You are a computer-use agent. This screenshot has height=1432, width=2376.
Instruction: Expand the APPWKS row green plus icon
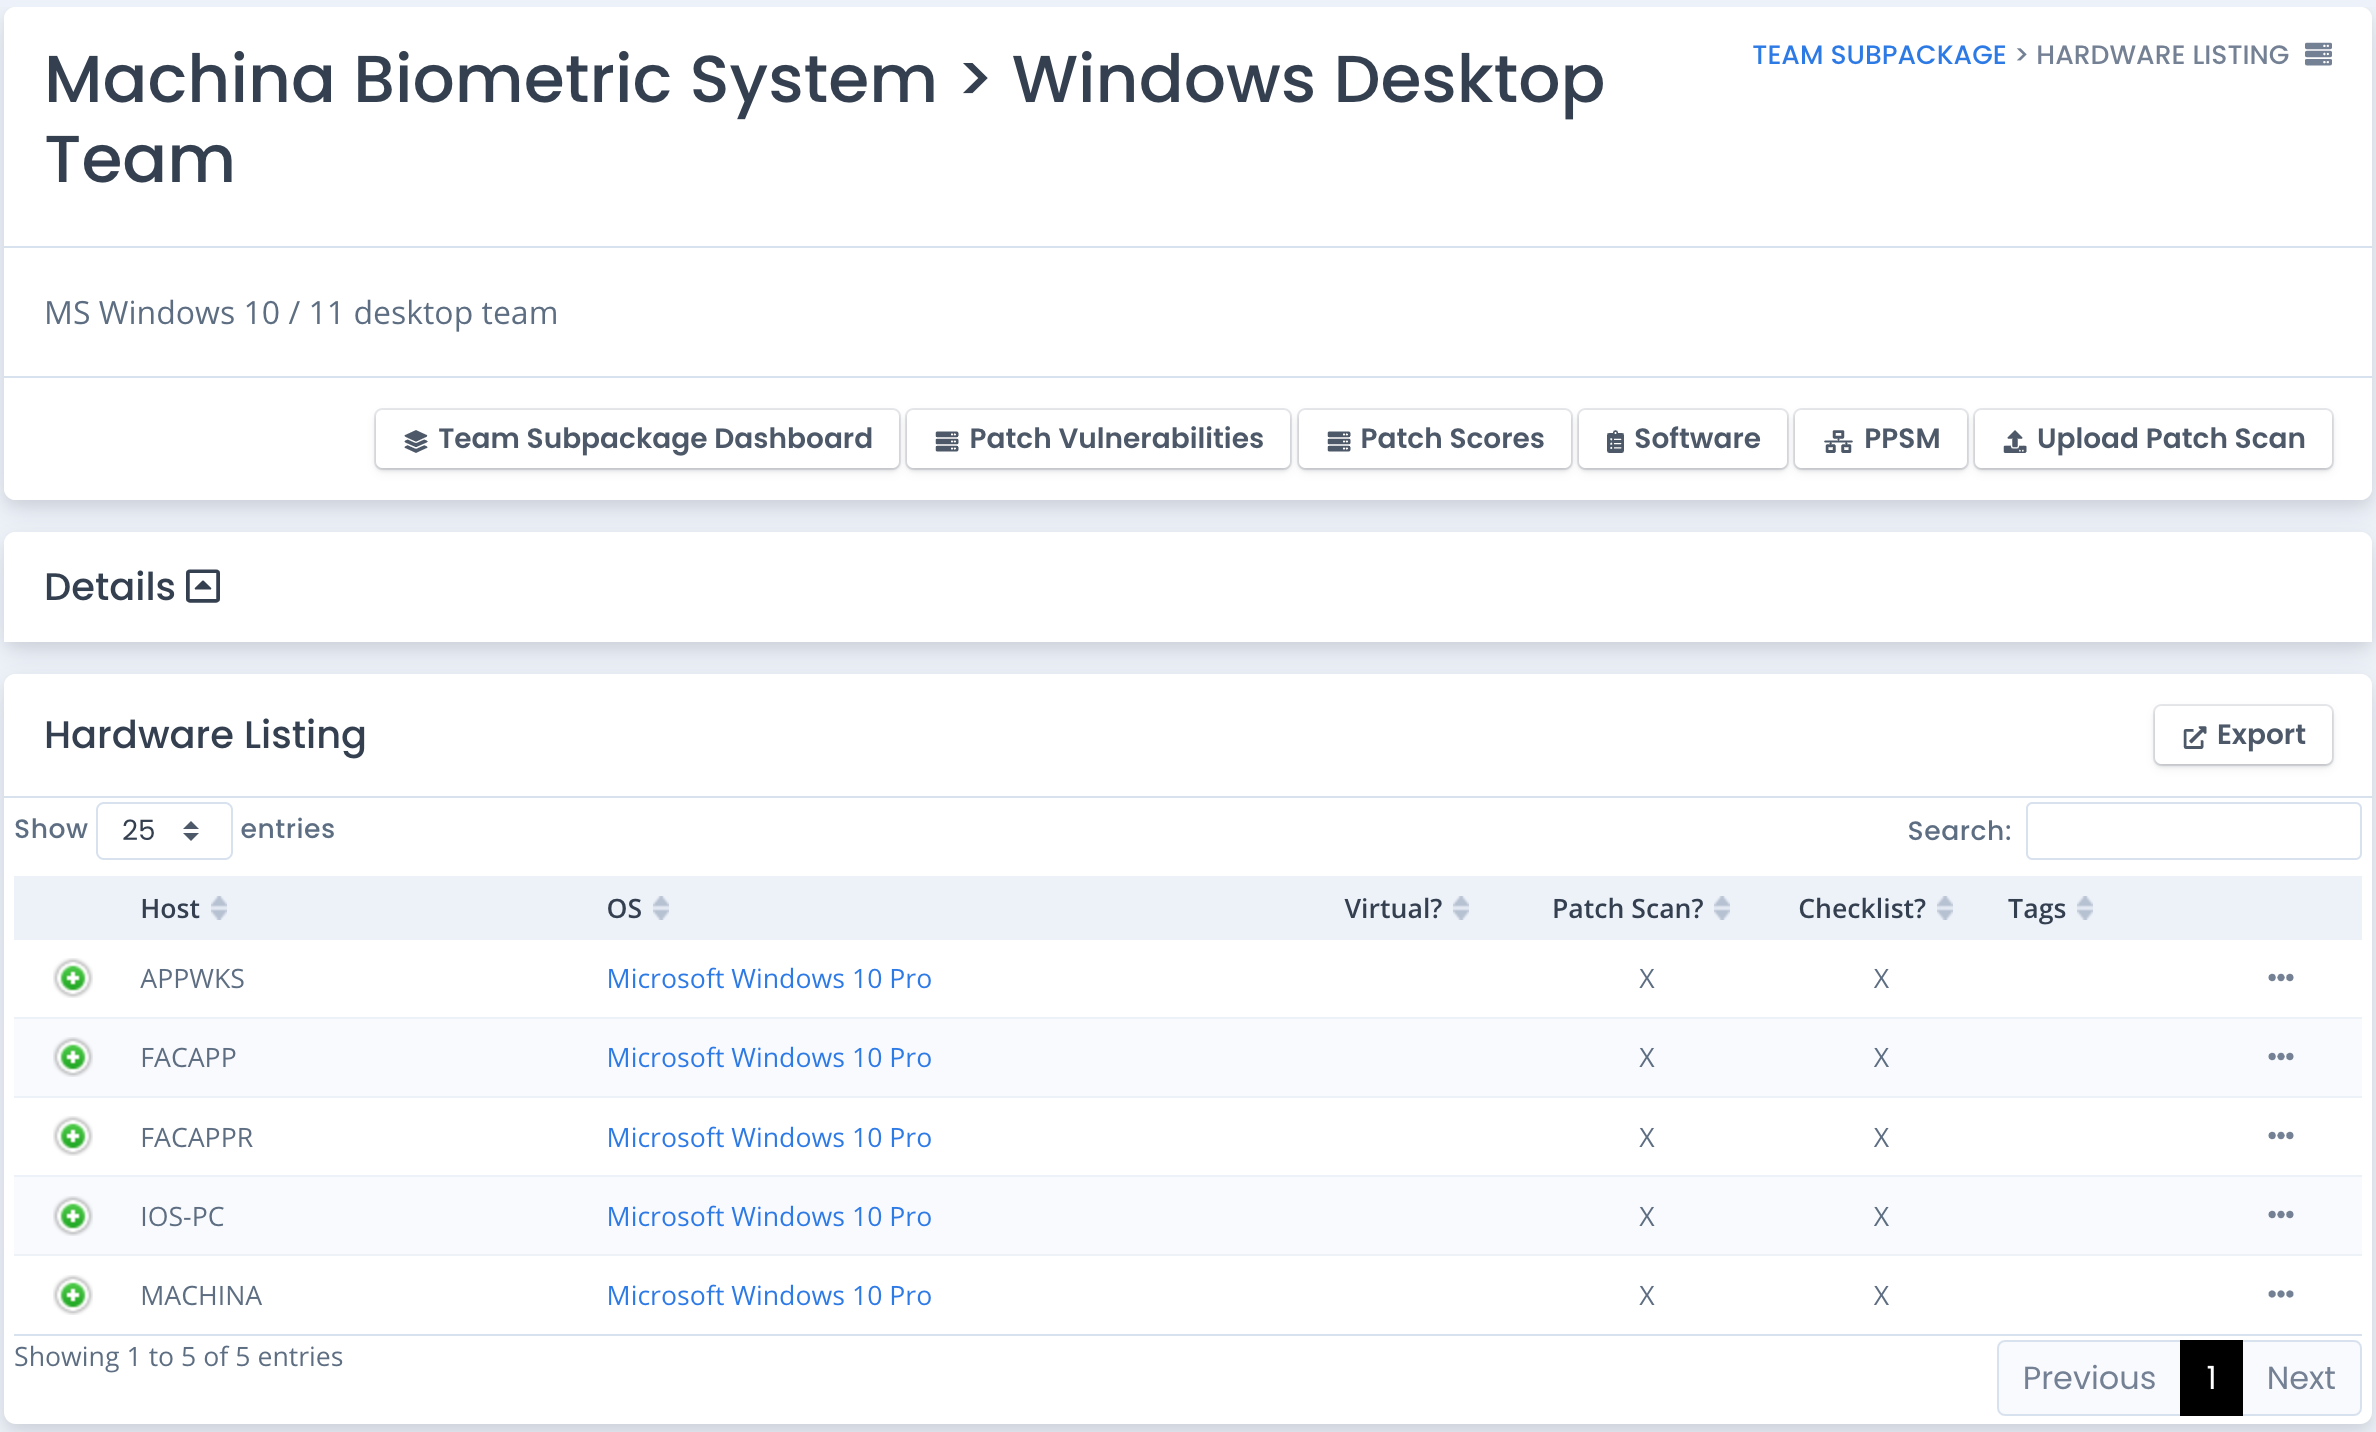click(x=73, y=978)
